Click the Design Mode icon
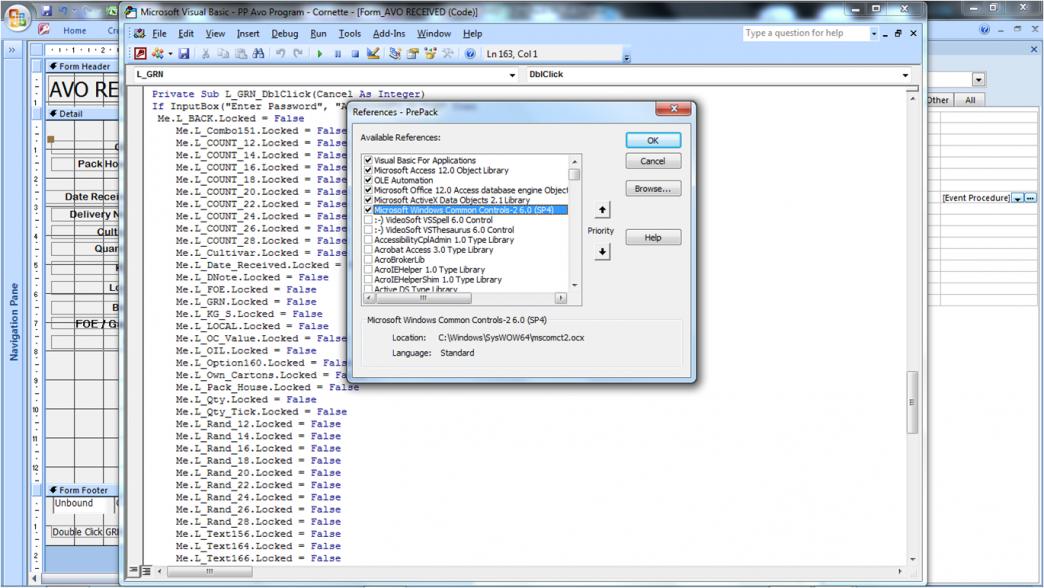The height and width of the screenshot is (588, 1044). tap(373, 54)
